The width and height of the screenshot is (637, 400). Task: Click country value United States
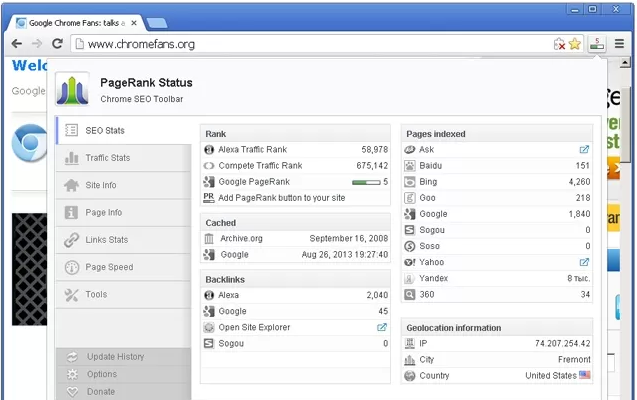coord(551,375)
